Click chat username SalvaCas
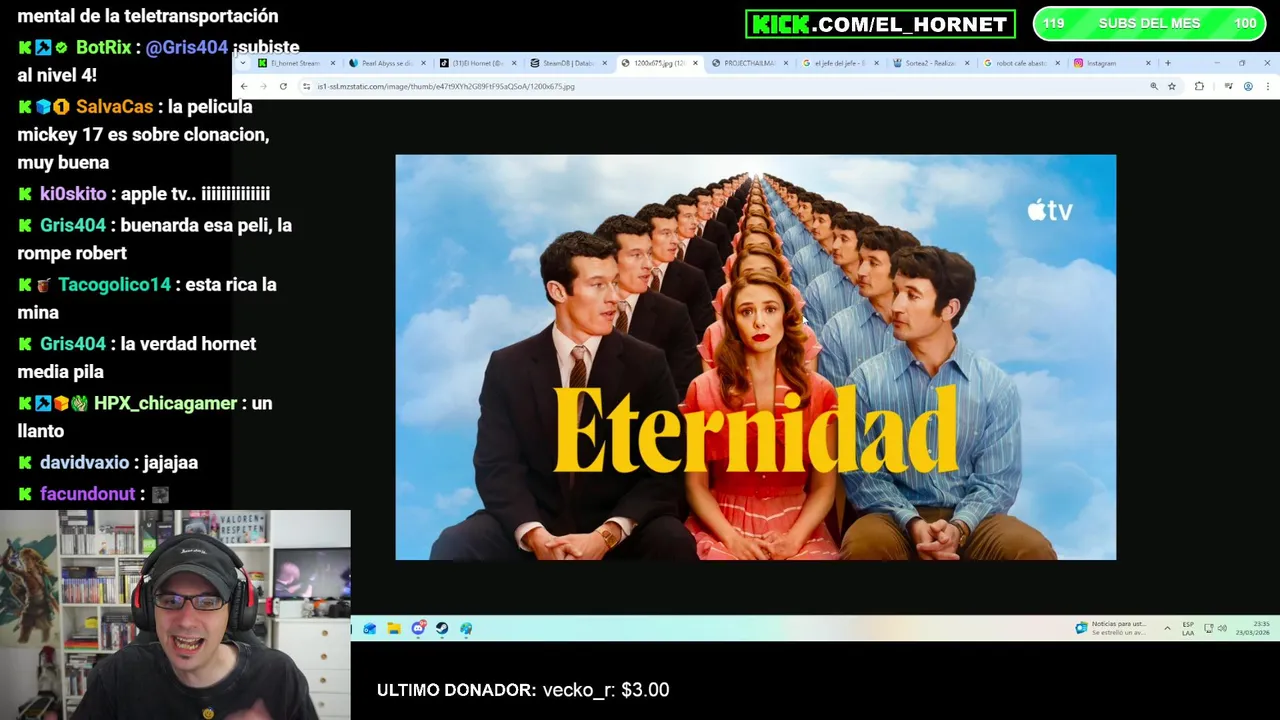The width and height of the screenshot is (1280, 720). [x=115, y=106]
